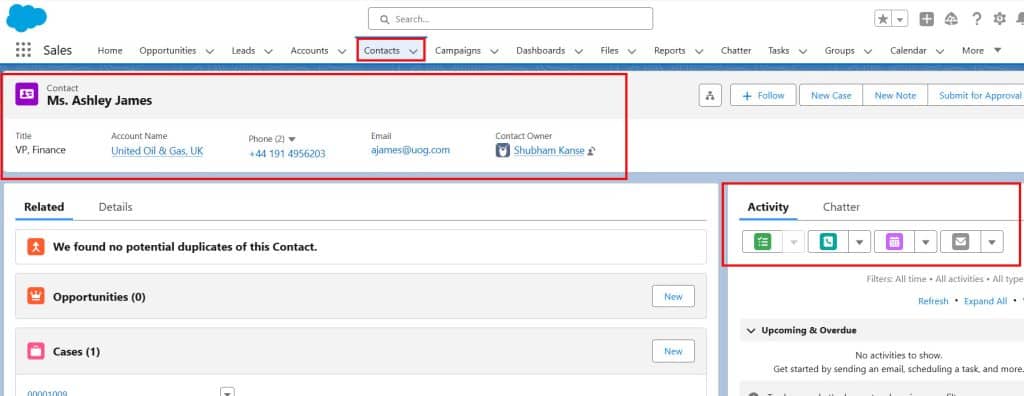Expand the Reports nav dropdown chevron
The height and width of the screenshot is (396, 1024).
click(x=699, y=51)
